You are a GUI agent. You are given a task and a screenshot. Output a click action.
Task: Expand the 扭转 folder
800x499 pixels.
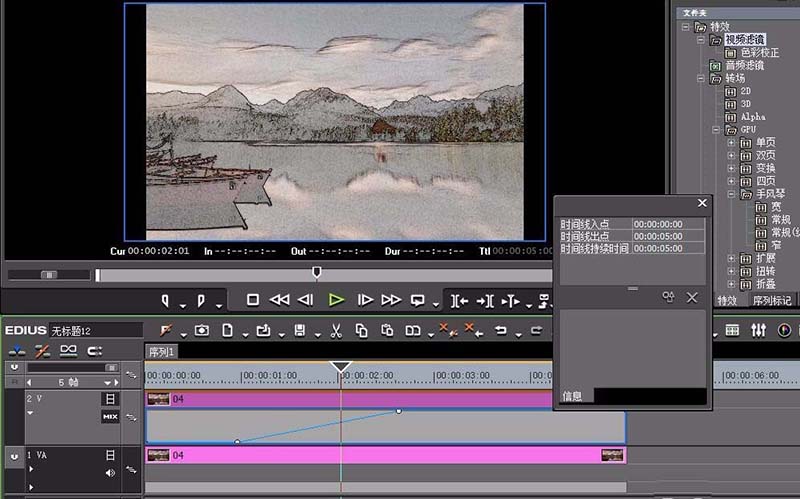(731, 271)
